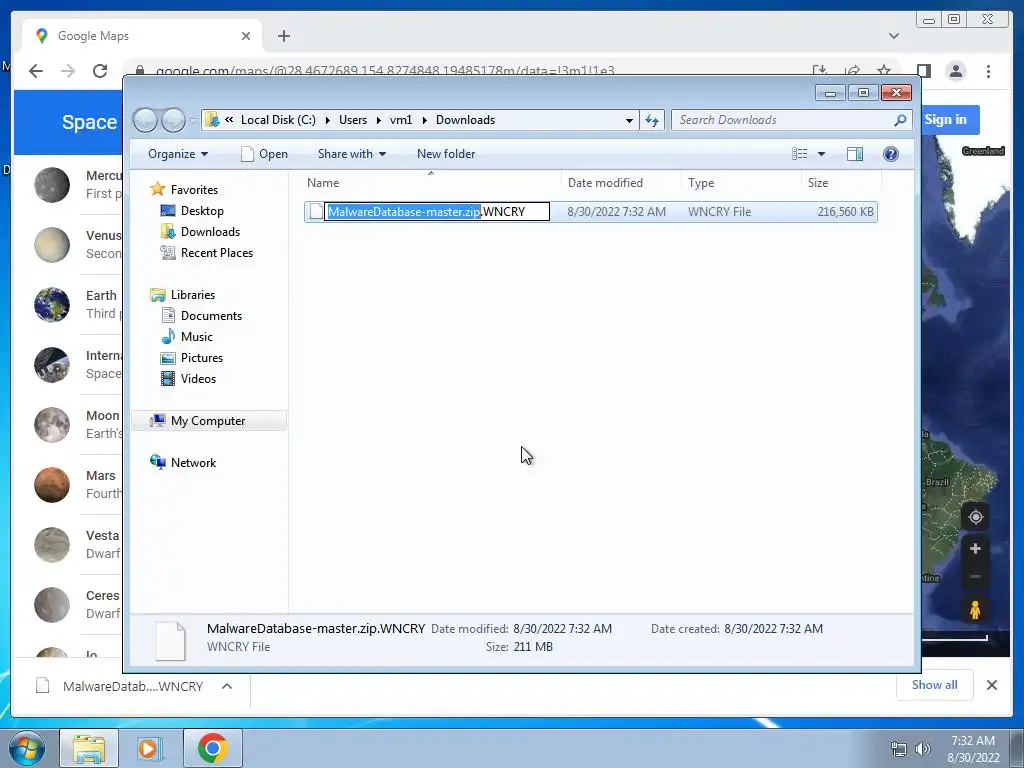Screen dimensions: 1024x768
Task: Open Explorer from taskbar
Action: pos(89,748)
